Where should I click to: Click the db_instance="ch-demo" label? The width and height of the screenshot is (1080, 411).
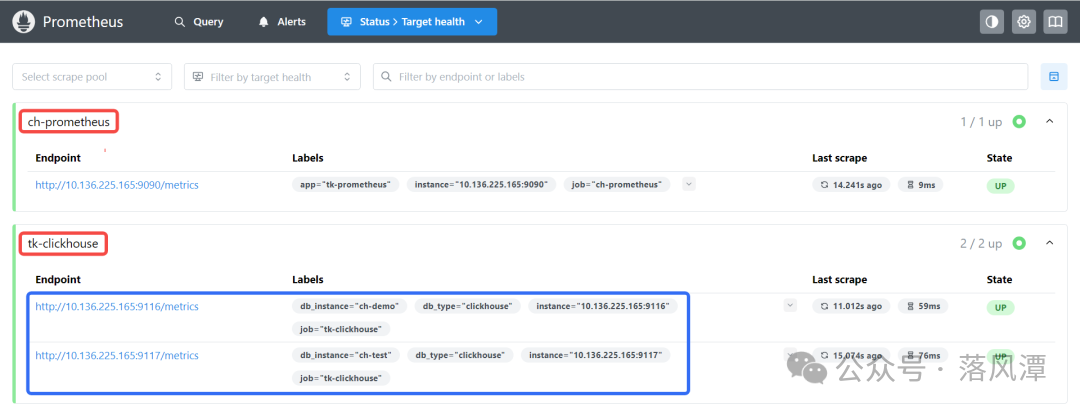pos(350,306)
